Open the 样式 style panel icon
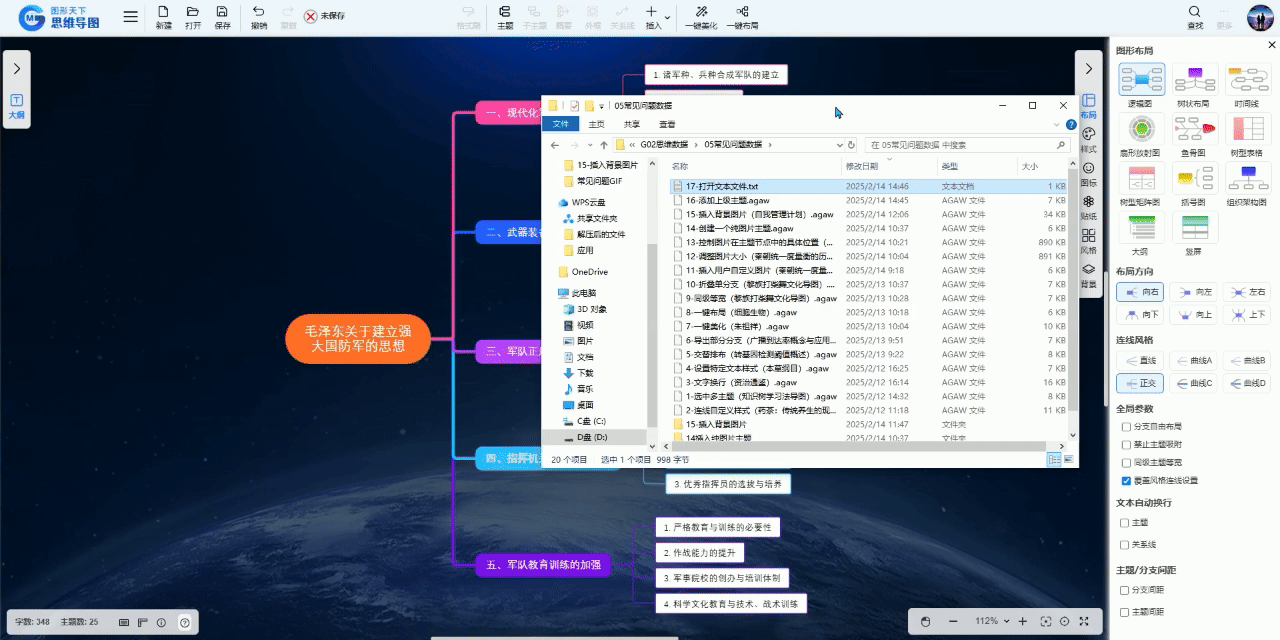The width and height of the screenshot is (1280, 640). coord(1089,134)
